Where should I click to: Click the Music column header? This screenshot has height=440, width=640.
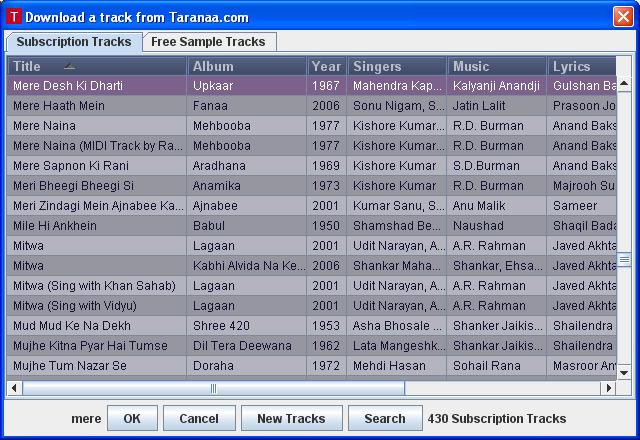click(496, 66)
